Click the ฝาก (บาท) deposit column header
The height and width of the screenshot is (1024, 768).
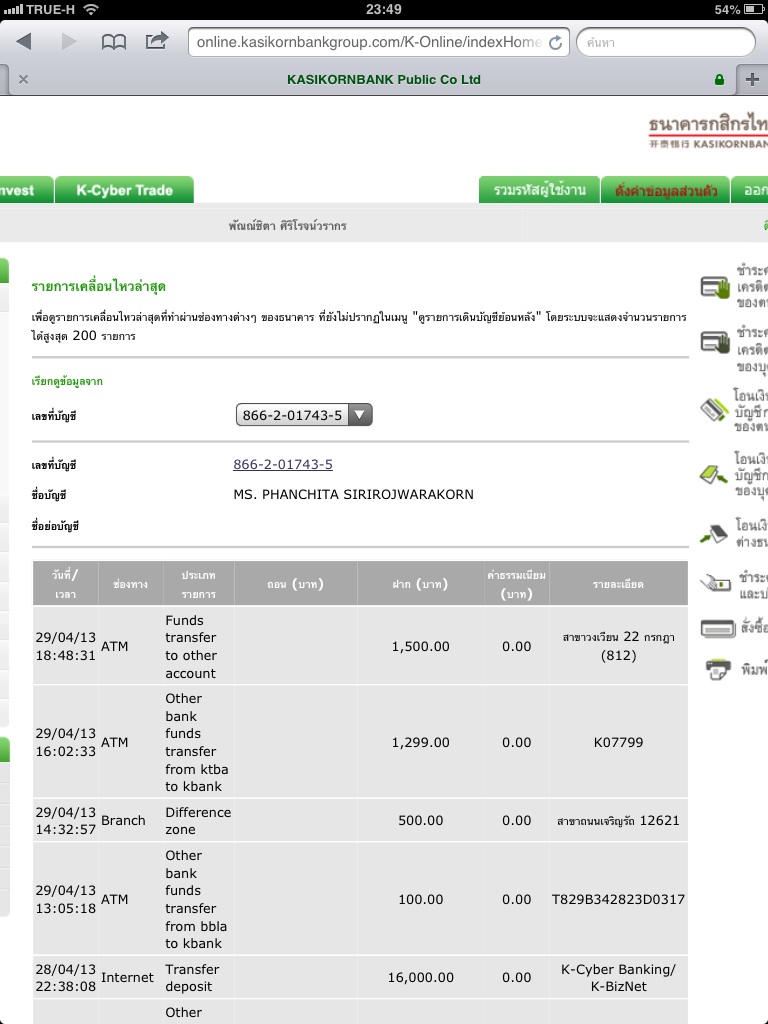[x=419, y=584]
